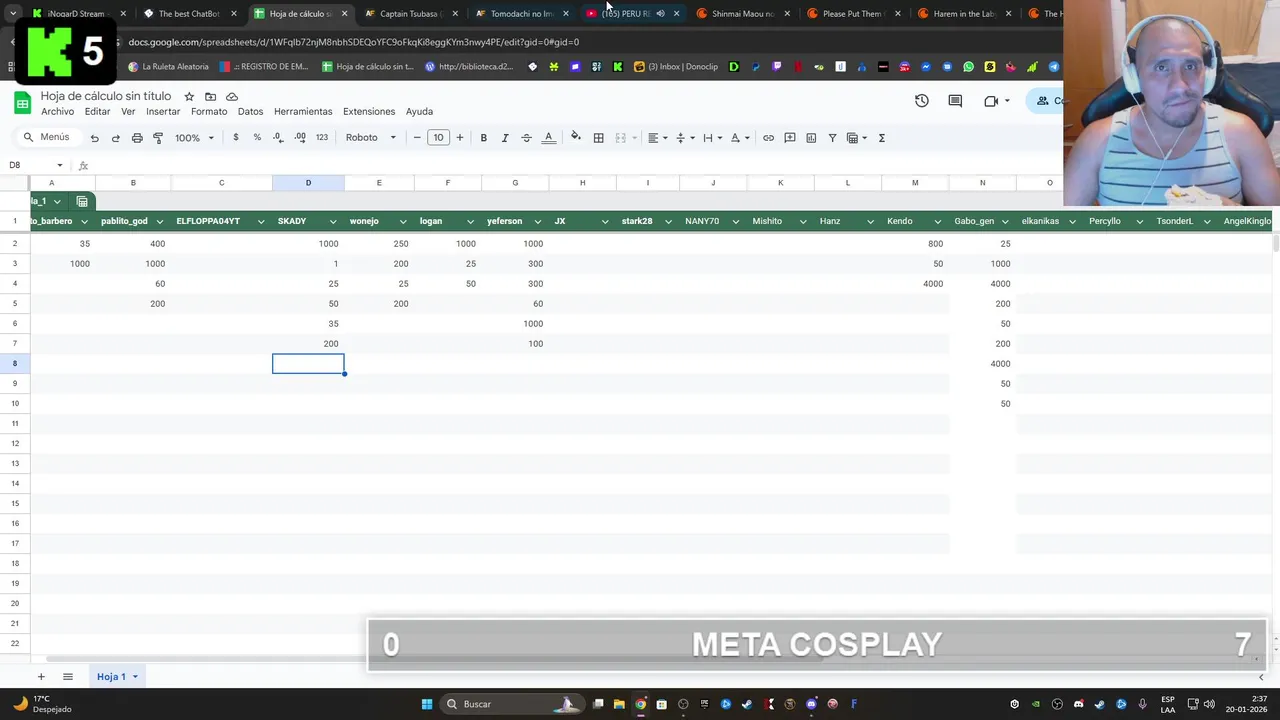Print the spreadsheet
This screenshot has width=1280, height=720.
pyautogui.click(x=137, y=138)
